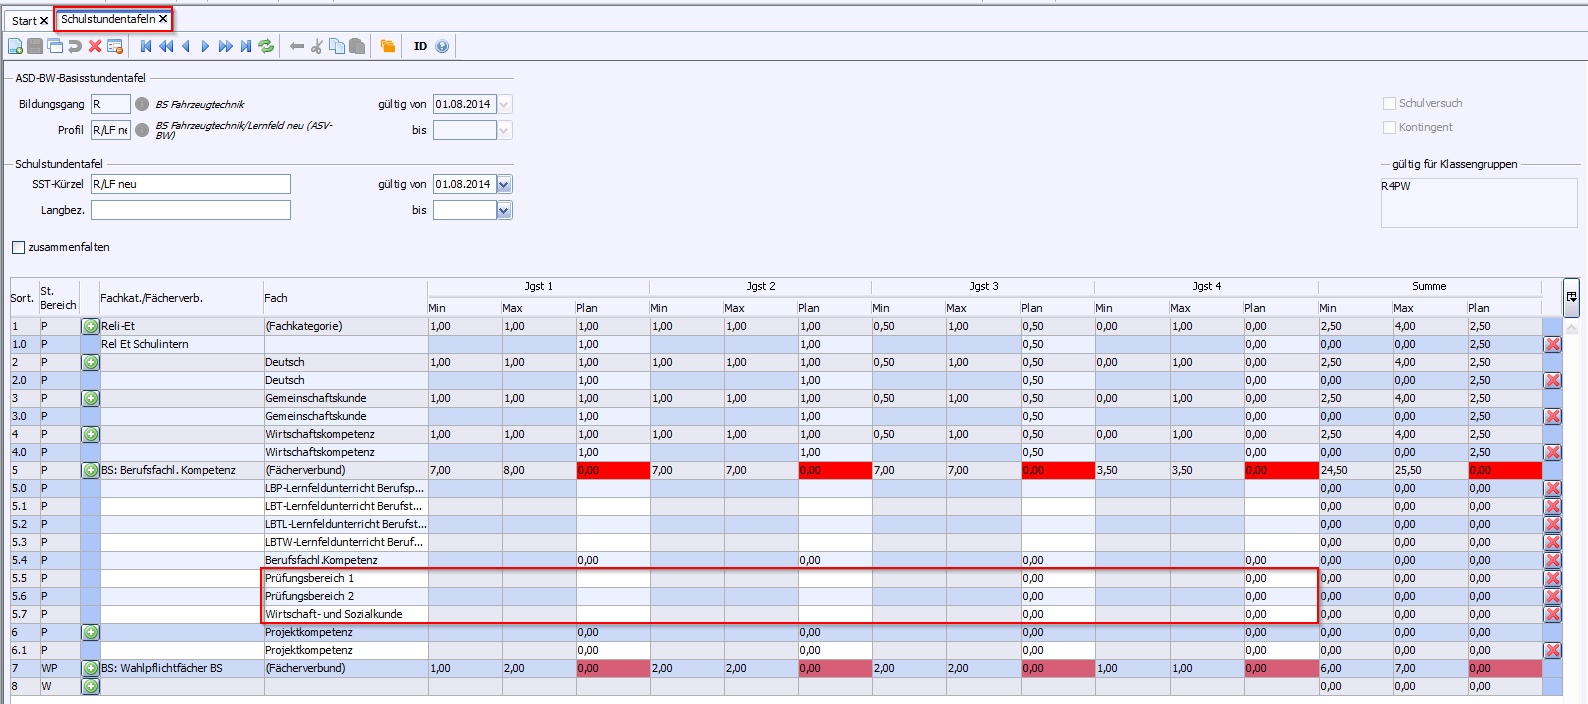
Task: Enable the zusammenfalten checkbox
Action: (18, 247)
